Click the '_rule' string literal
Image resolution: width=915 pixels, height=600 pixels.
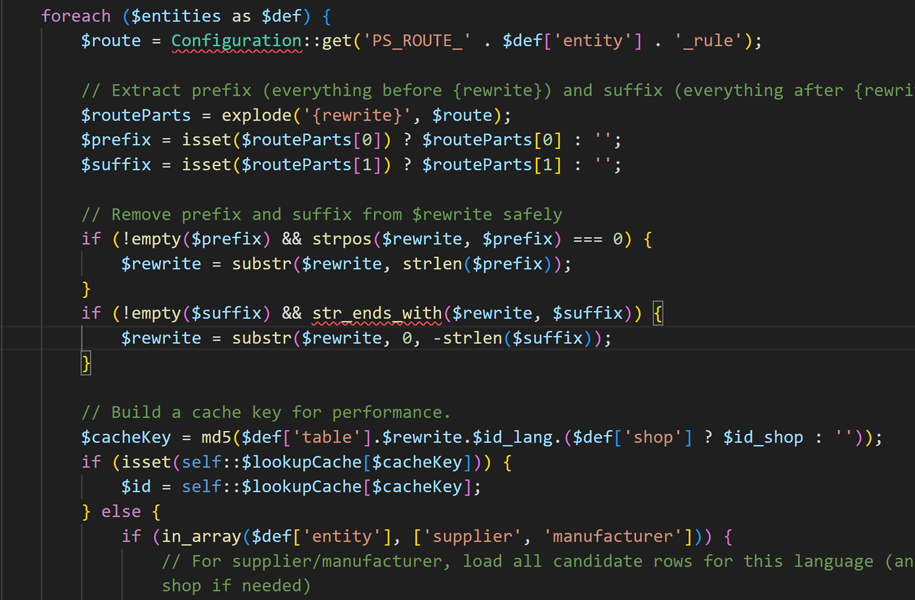point(709,41)
